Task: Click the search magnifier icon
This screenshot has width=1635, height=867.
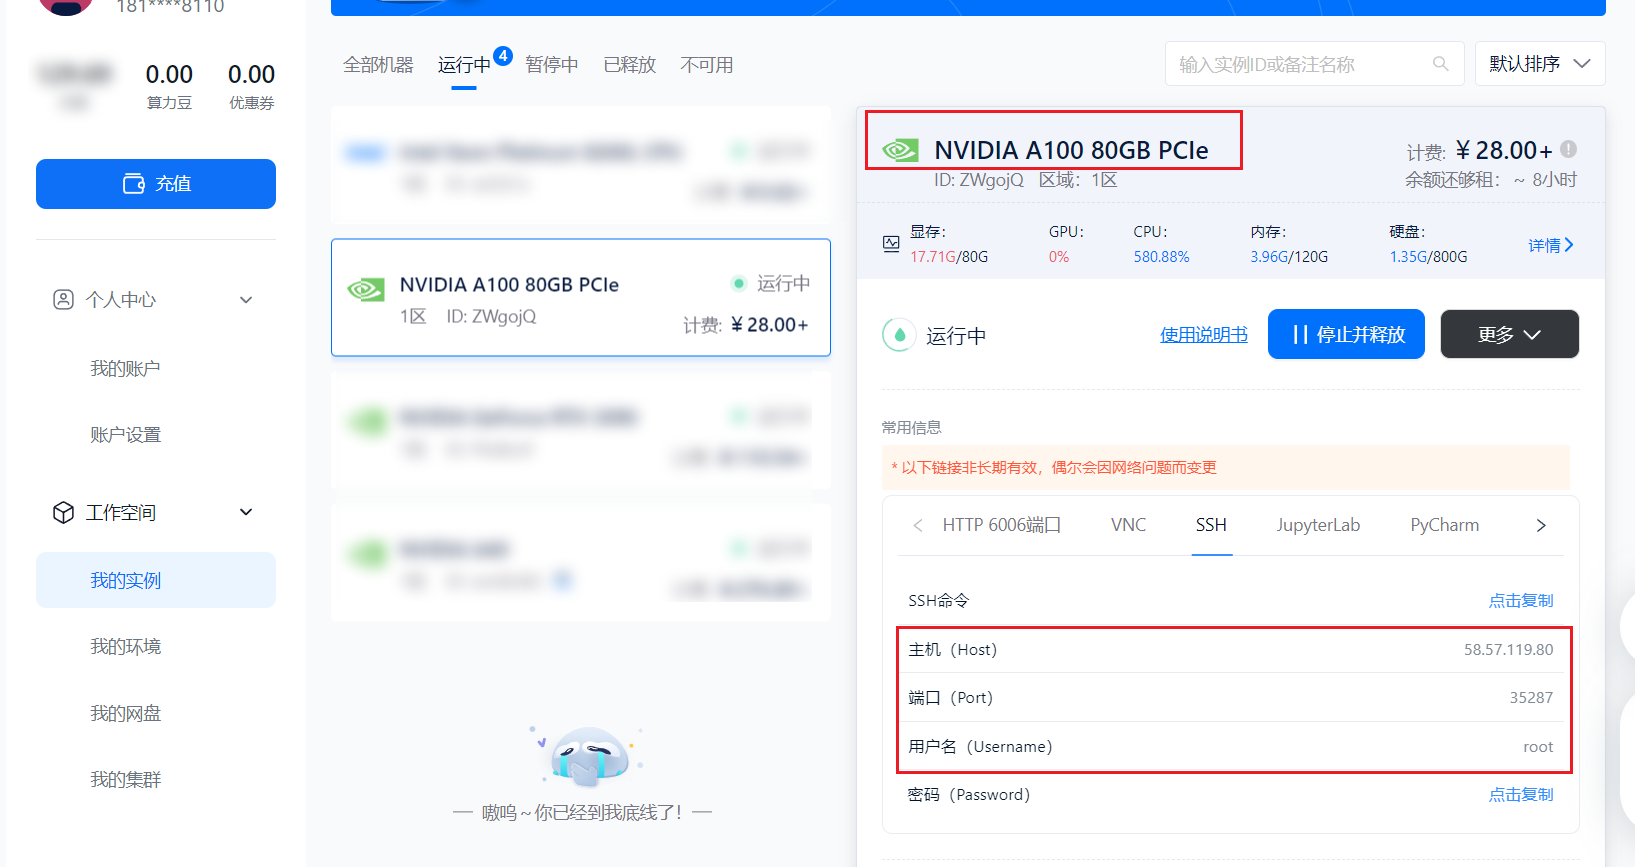Action: pos(1441,64)
